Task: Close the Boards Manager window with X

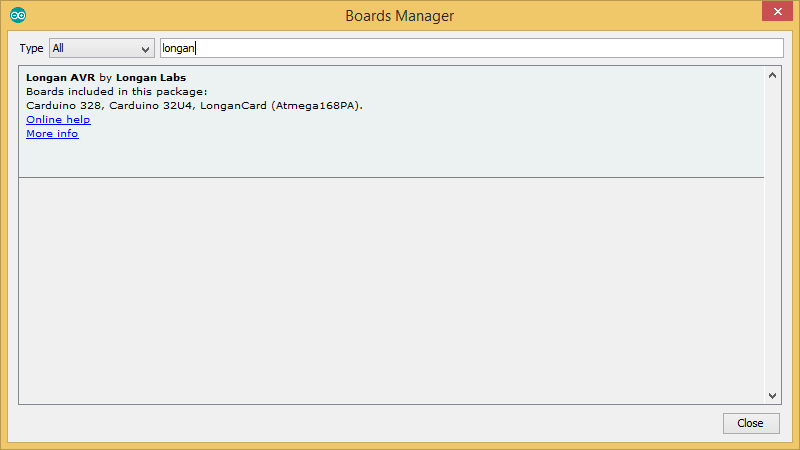Action: coord(777,11)
